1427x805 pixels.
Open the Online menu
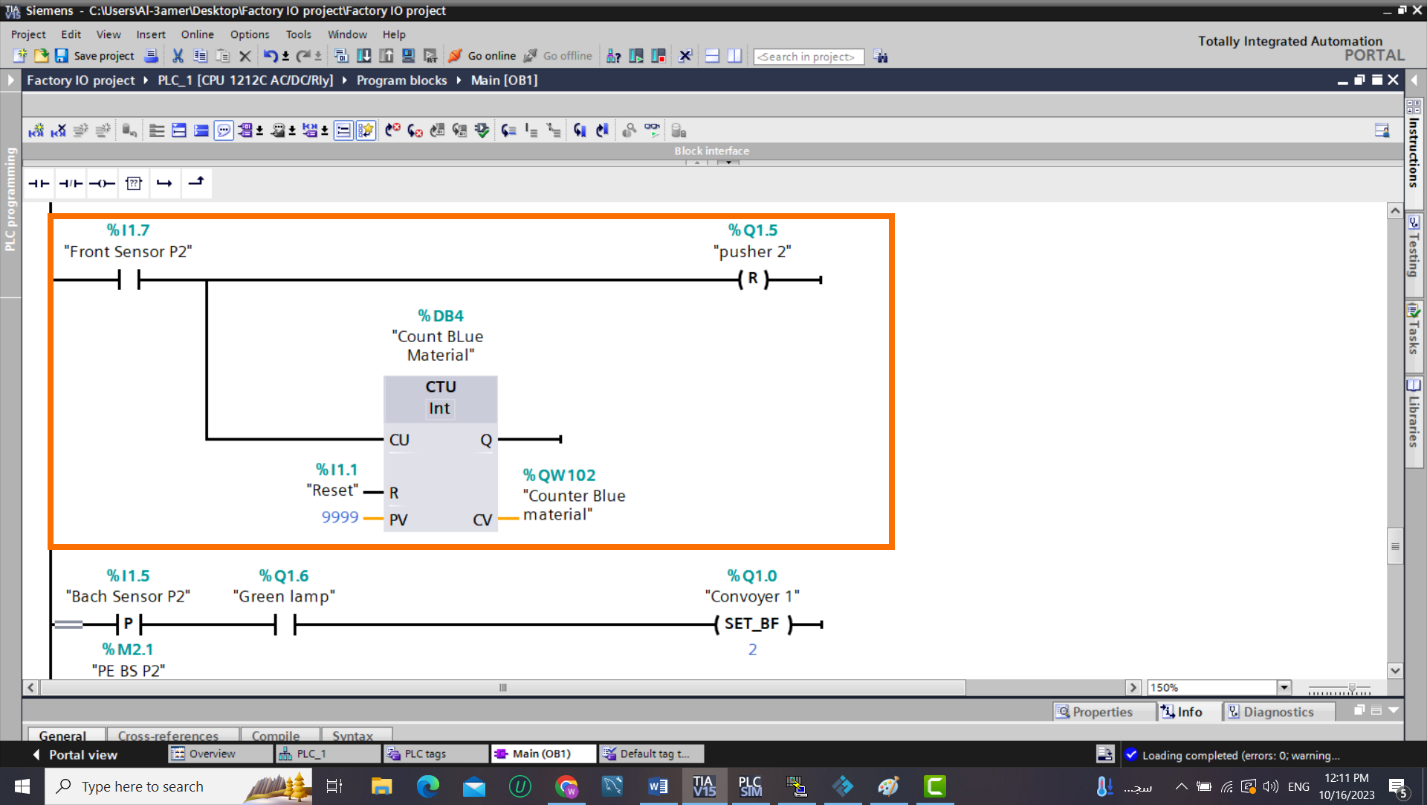coord(197,34)
